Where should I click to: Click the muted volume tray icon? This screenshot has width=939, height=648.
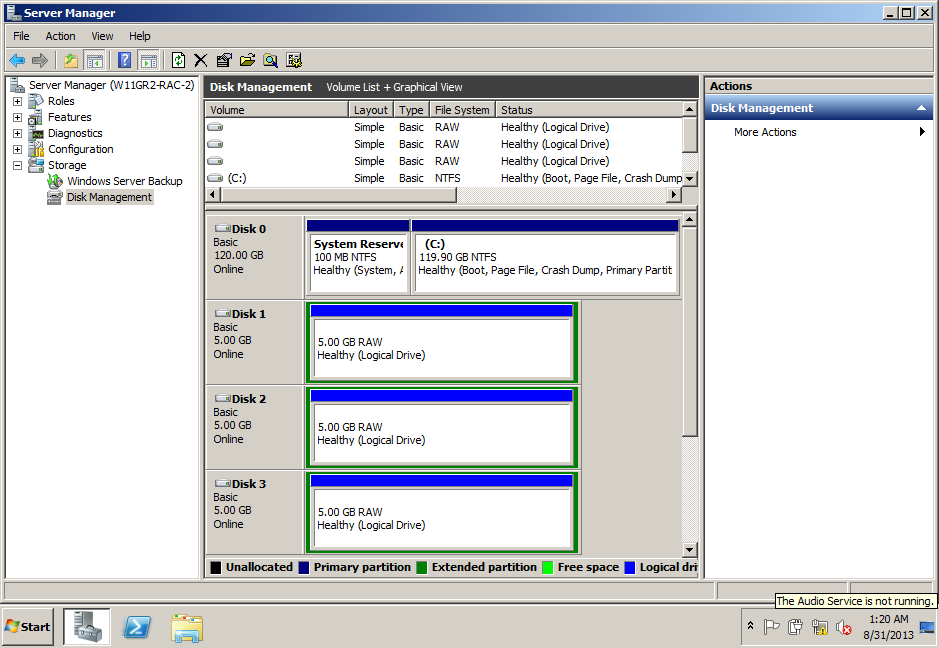[x=844, y=627]
